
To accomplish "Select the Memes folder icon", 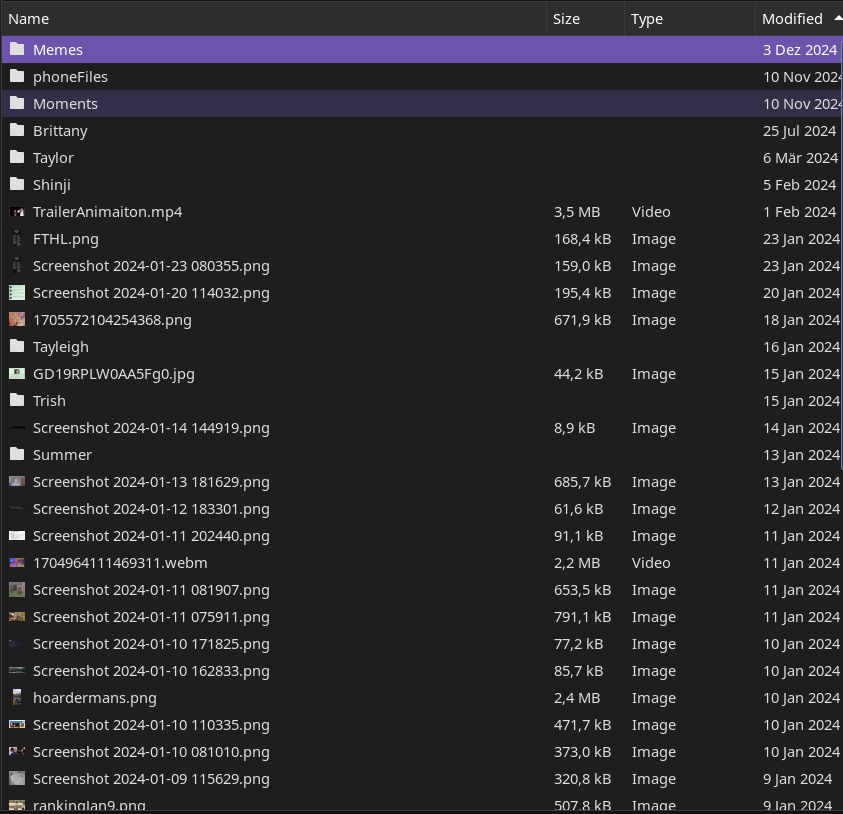I will 17,49.
